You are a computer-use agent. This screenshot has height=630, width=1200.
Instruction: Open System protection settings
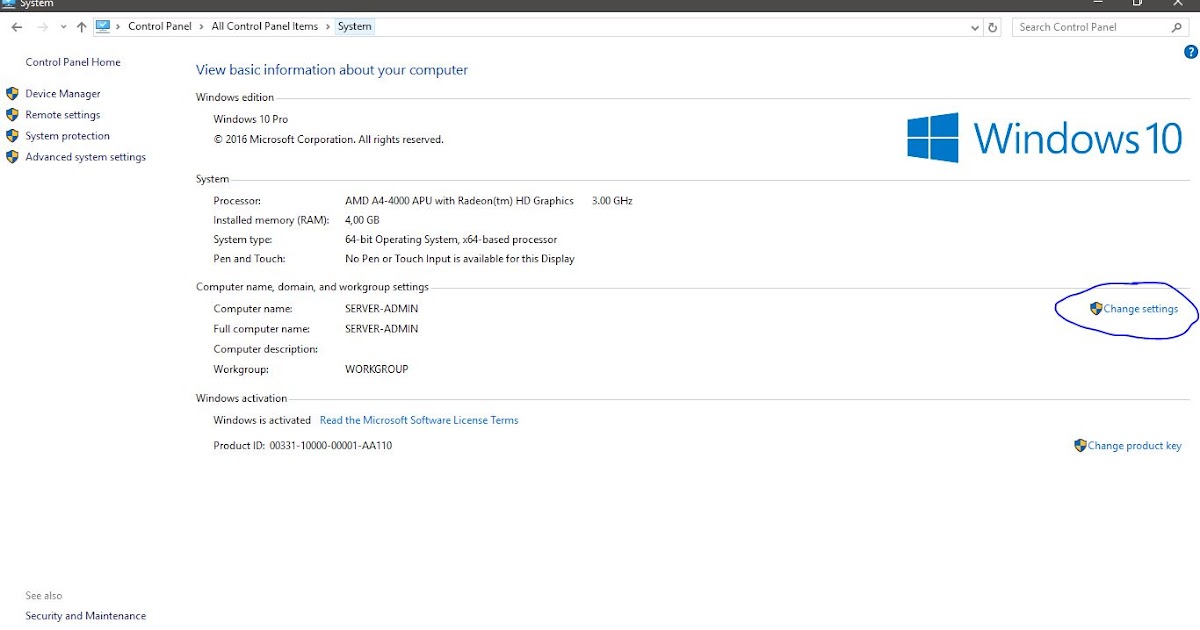67,135
